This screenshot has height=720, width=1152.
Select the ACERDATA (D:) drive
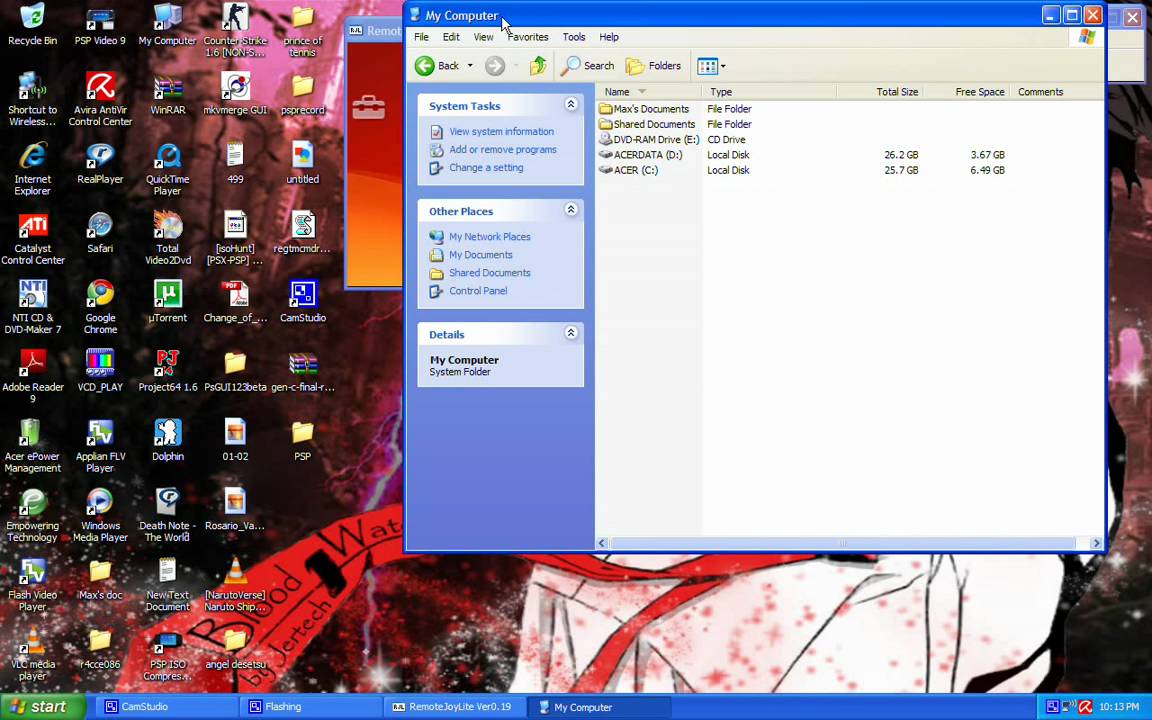point(641,155)
